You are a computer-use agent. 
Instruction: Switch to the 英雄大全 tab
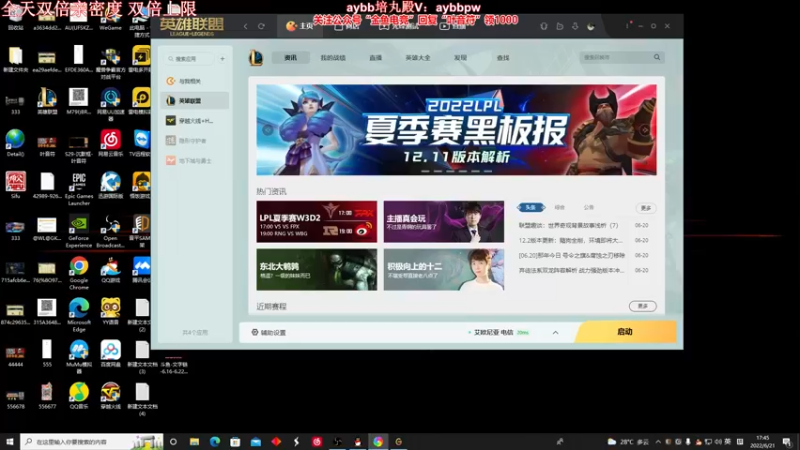click(418, 58)
